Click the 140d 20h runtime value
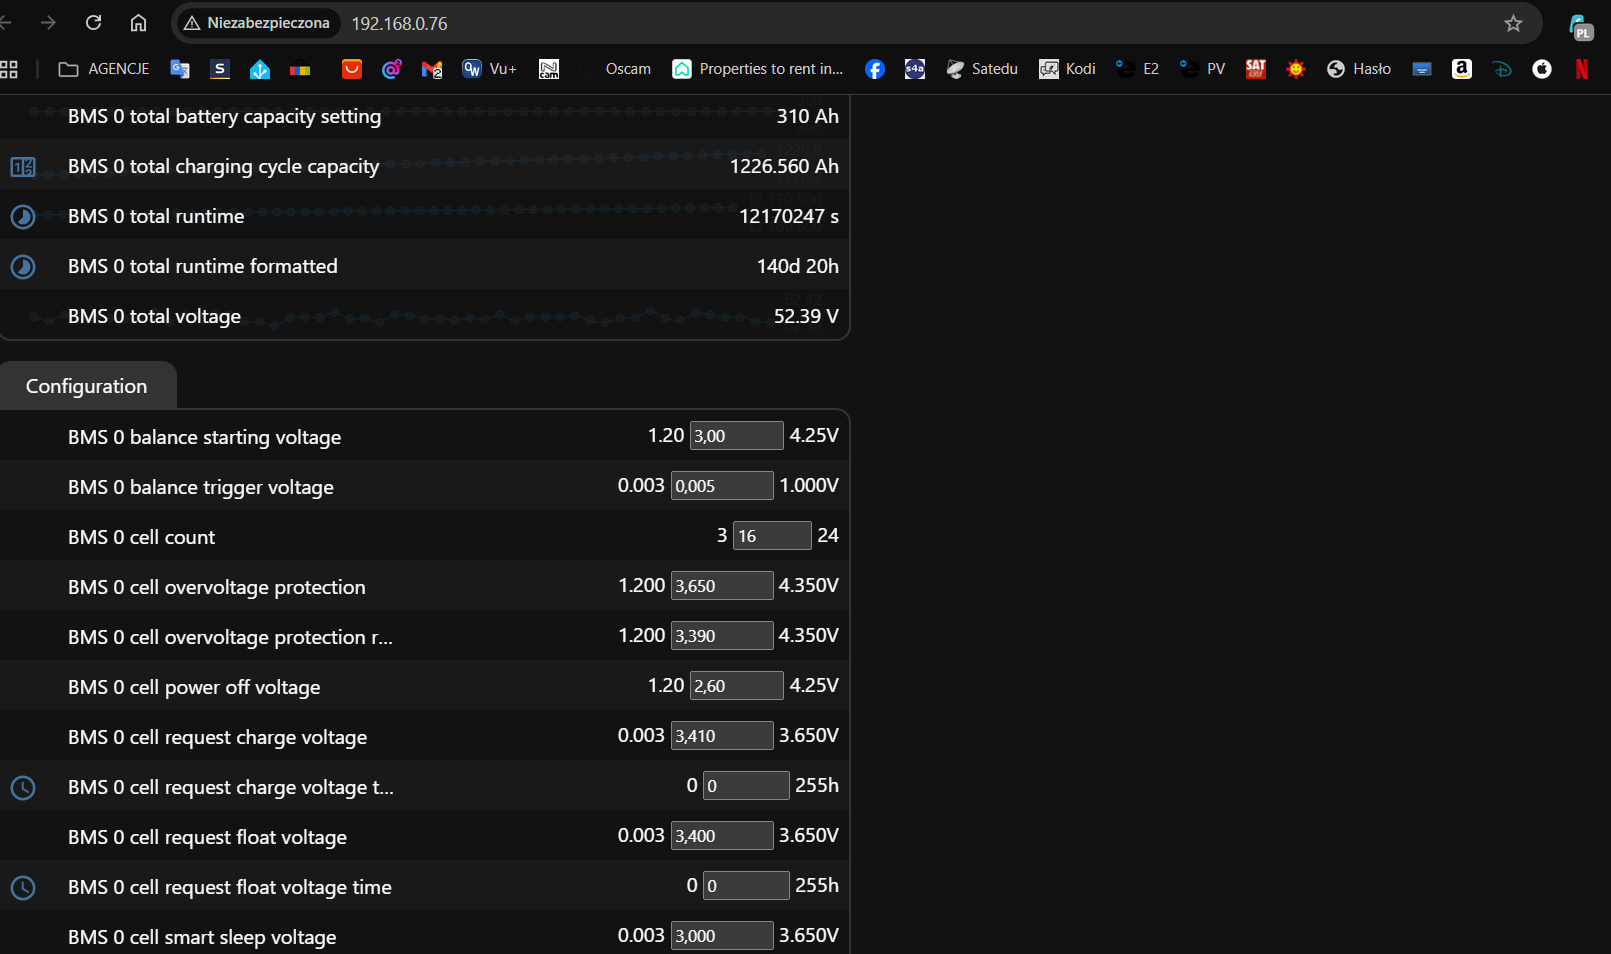This screenshot has height=954, width=1611. [798, 266]
